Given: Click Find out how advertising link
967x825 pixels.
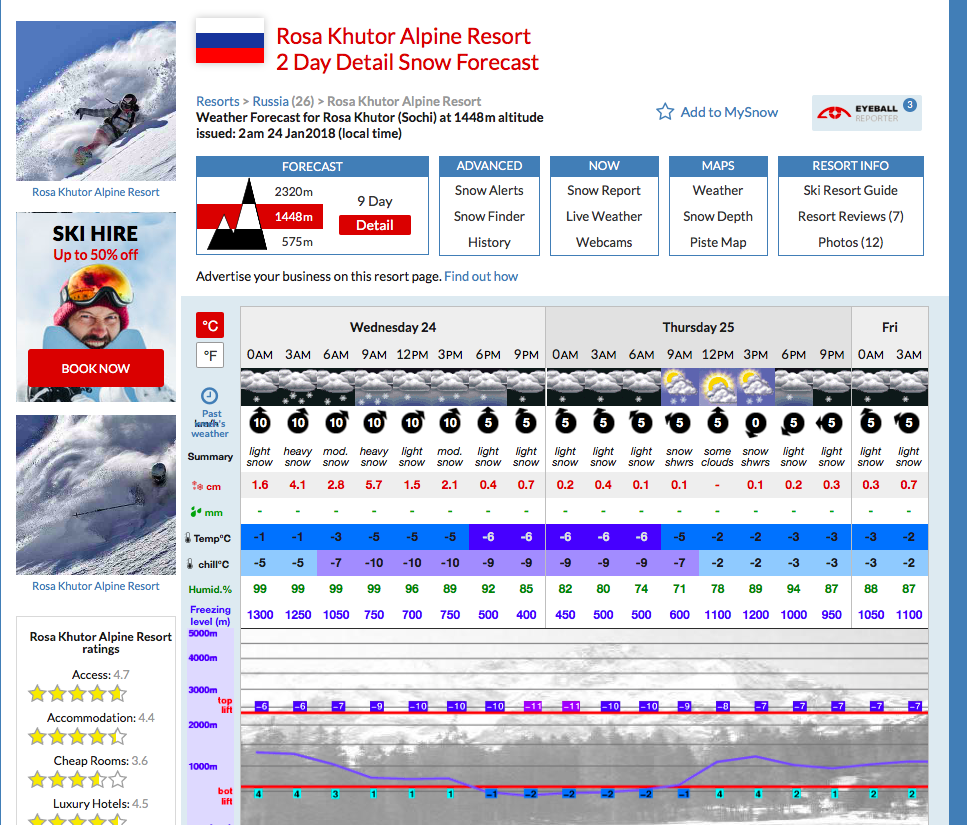Looking at the screenshot, I should click(481, 276).
